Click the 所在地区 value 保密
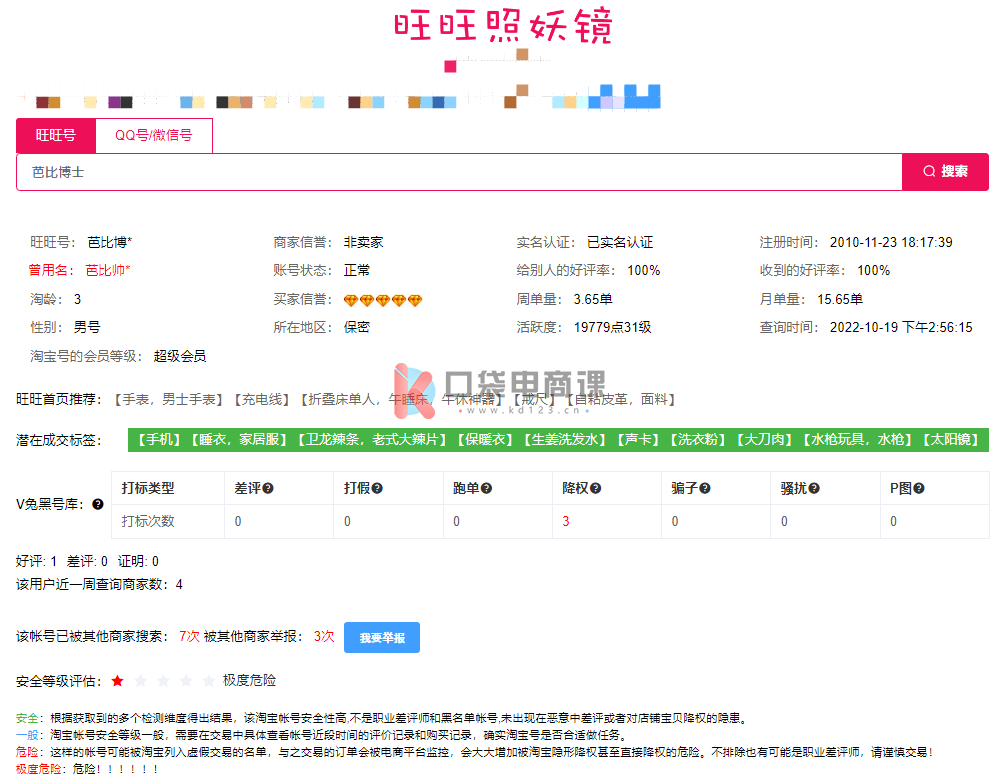The image size is (993, 784). point(357,327)
